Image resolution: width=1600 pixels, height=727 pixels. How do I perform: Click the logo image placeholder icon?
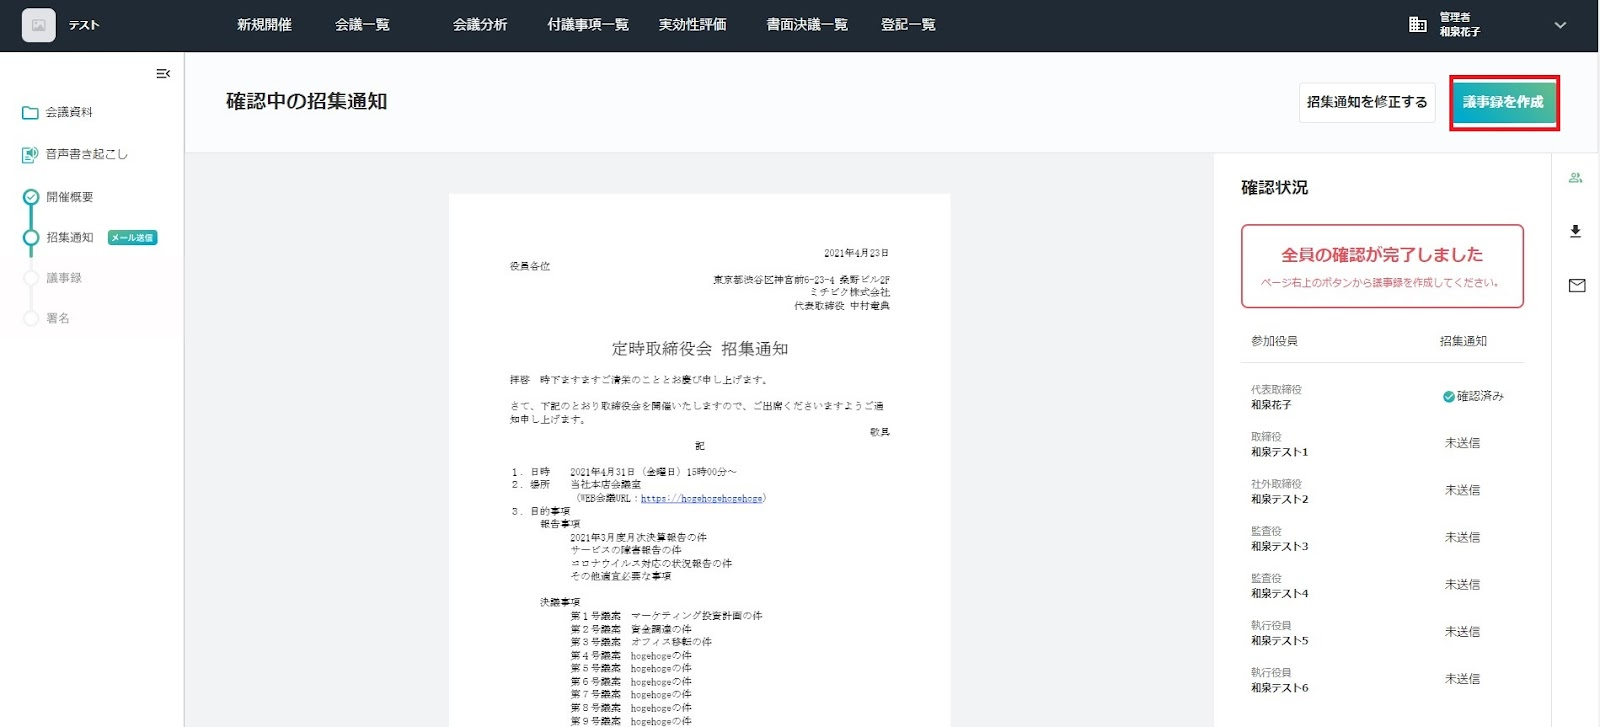39,25
